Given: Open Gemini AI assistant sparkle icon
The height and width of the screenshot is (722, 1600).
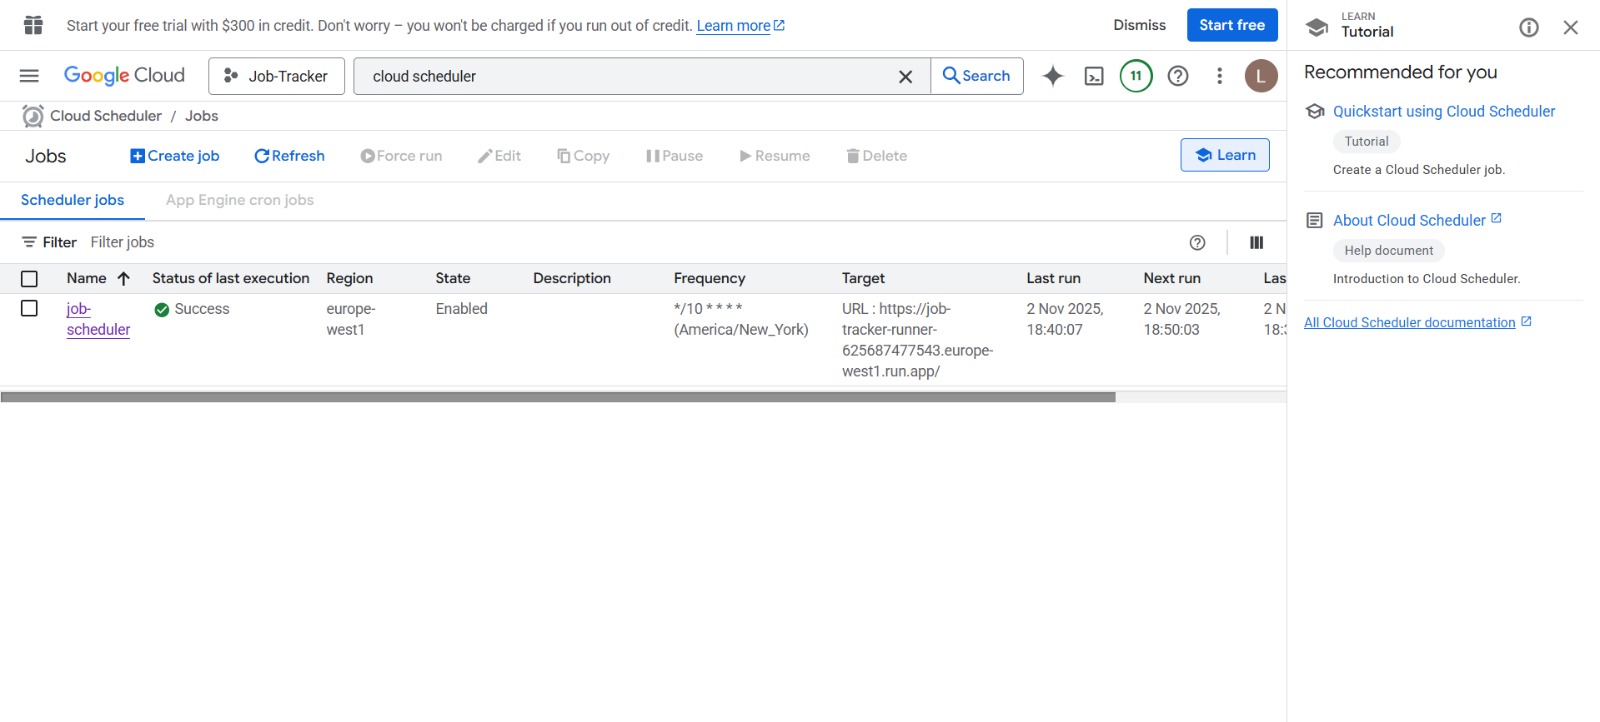Looking at the screenshot, I should [1053, 76].
